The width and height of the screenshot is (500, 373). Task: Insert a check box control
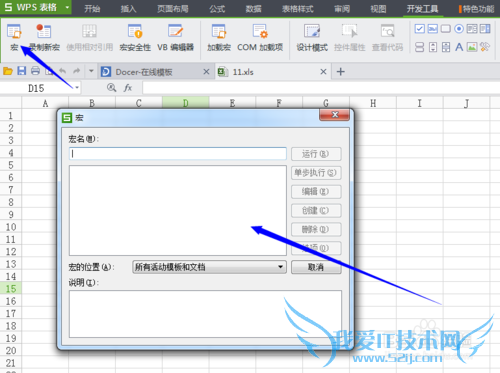point(420,29)
